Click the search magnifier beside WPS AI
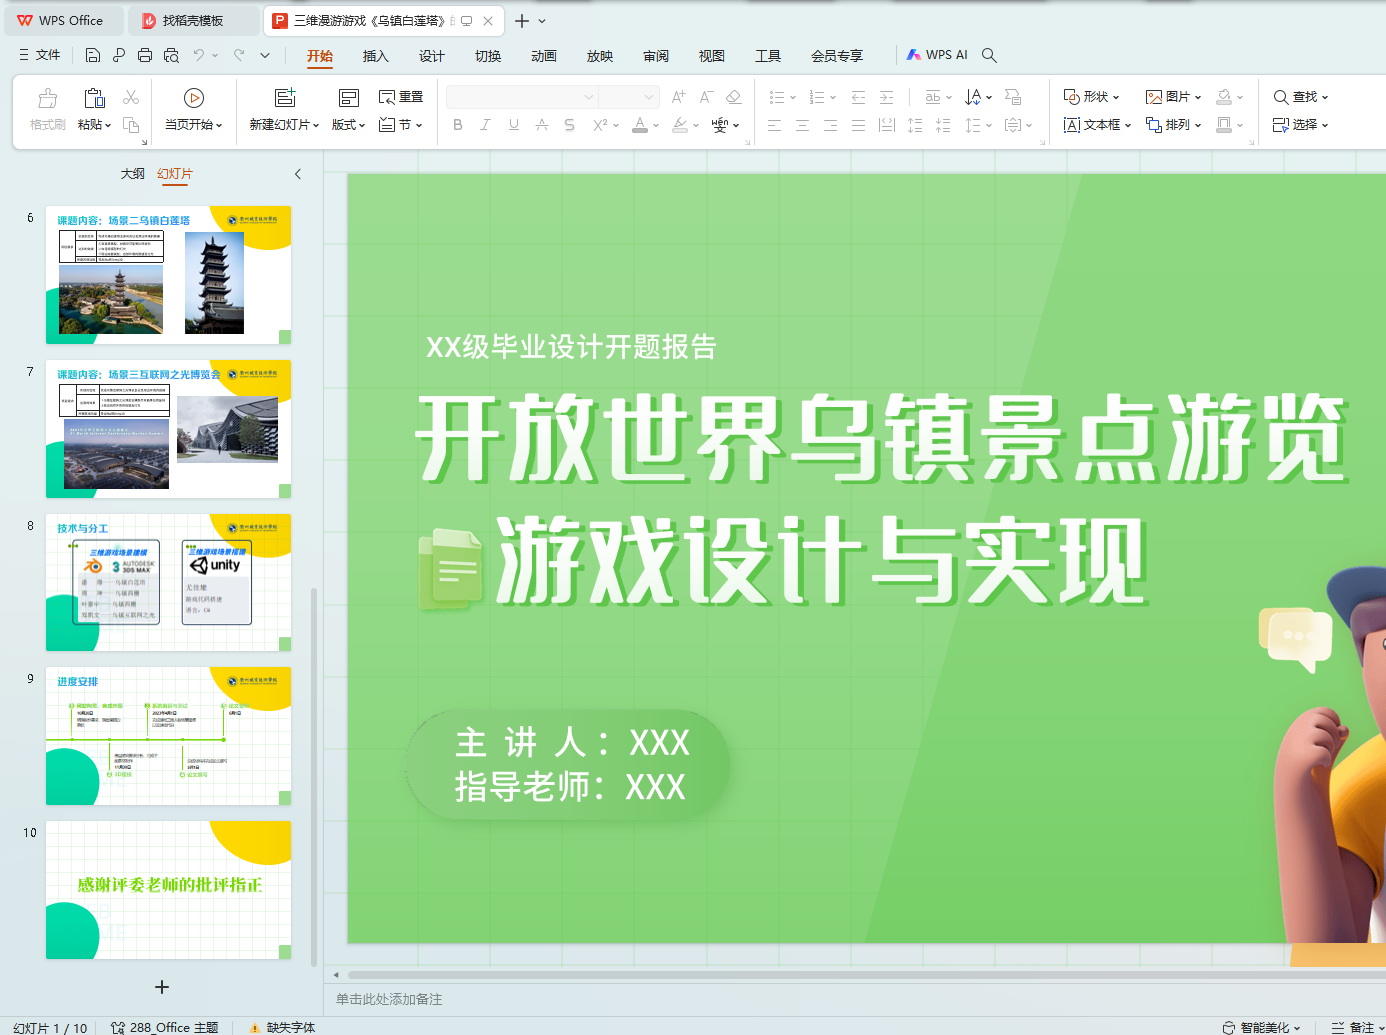Viewport: 1386px width, 1035px height. point(989,55)
